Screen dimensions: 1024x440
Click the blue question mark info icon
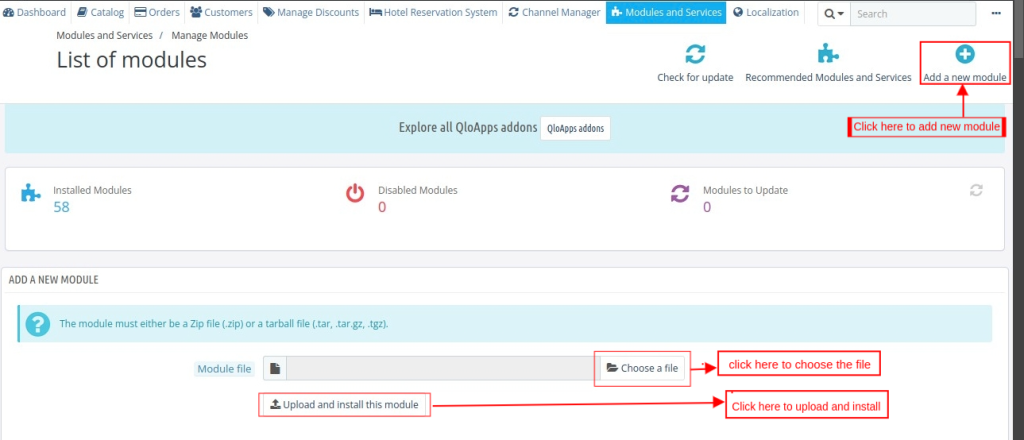37,324
